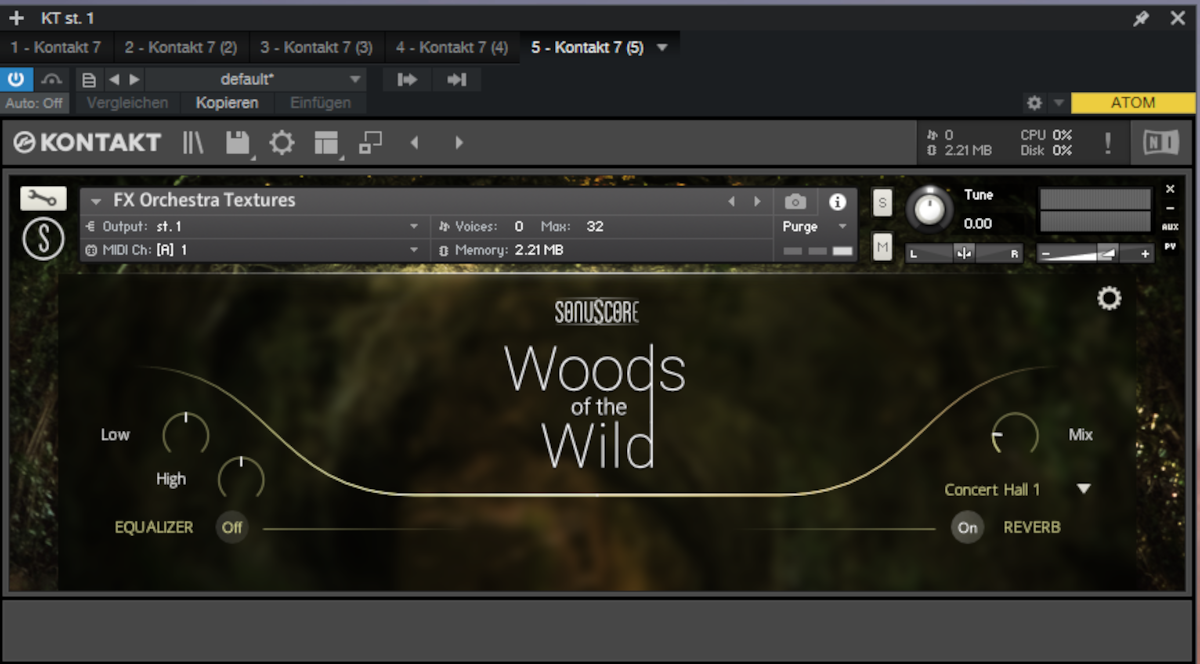Toggle Kontakt minimized view icon
1200x664 pixels.
click(x=371, y=143)
